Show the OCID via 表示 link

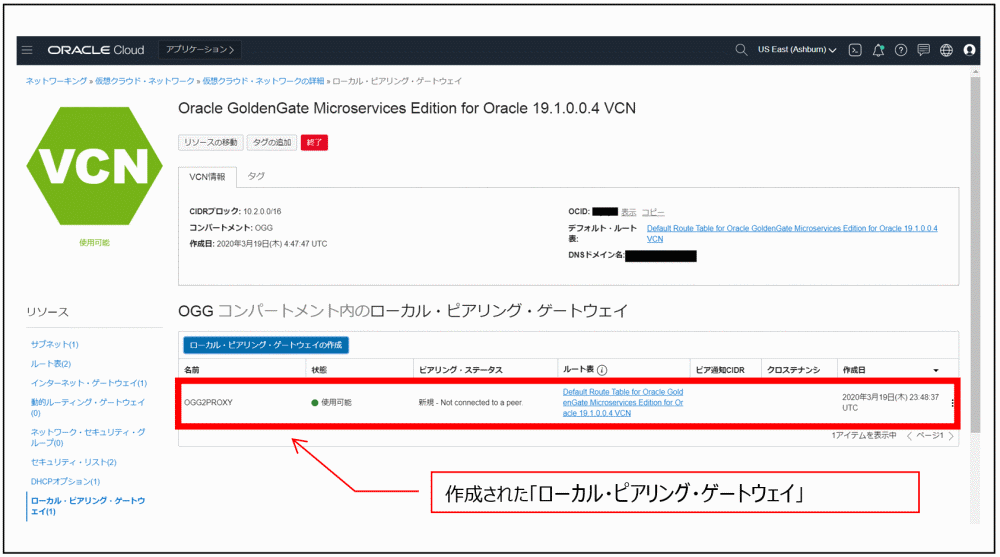pos(628,212)
